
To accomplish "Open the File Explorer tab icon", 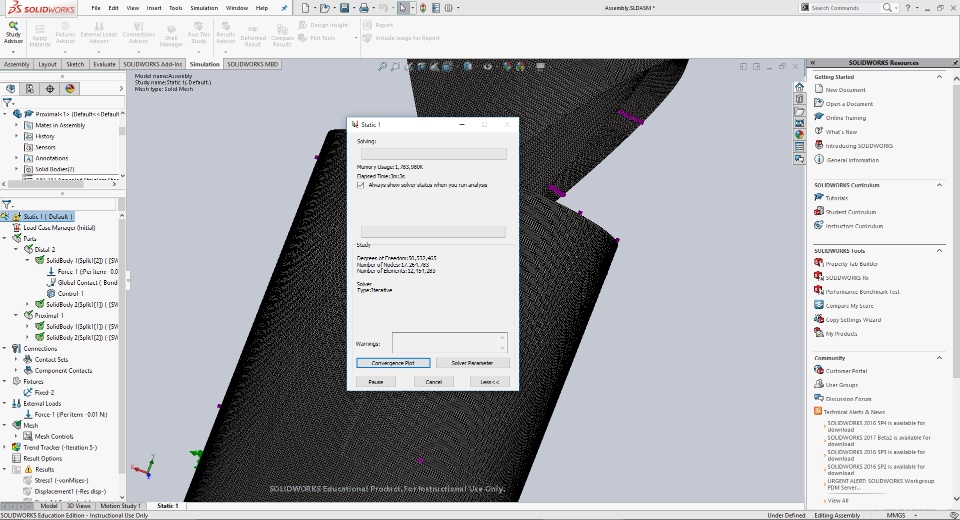I will pos(799,111).
